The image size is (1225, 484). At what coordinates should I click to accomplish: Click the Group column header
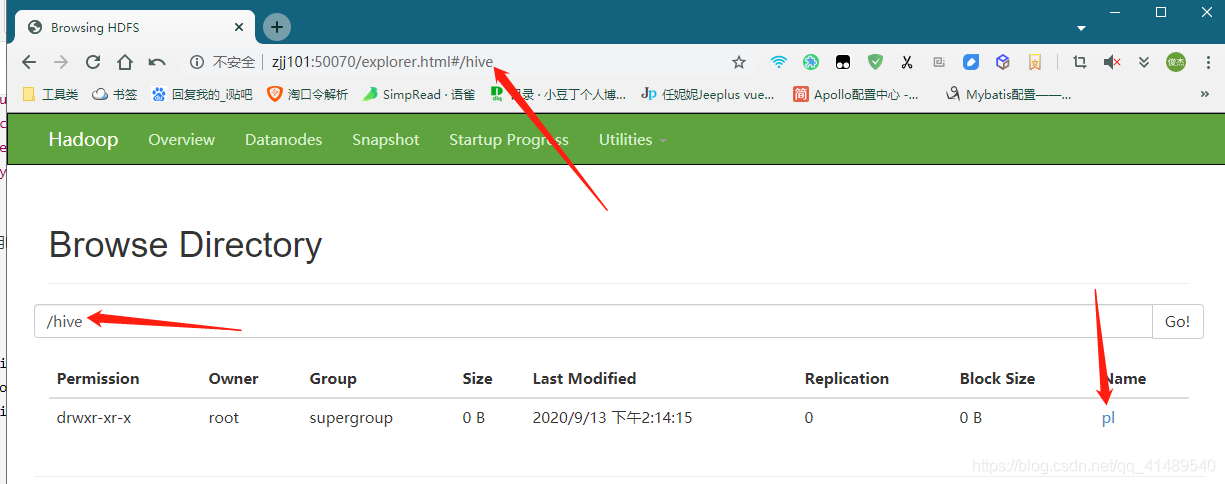click(x=333, y=379)
